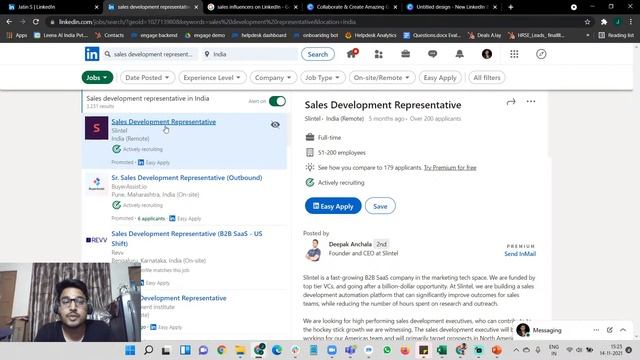640x360 pixels.
Task: Open the helpdesk dashboard bookmark
Action: click(259, 36)
